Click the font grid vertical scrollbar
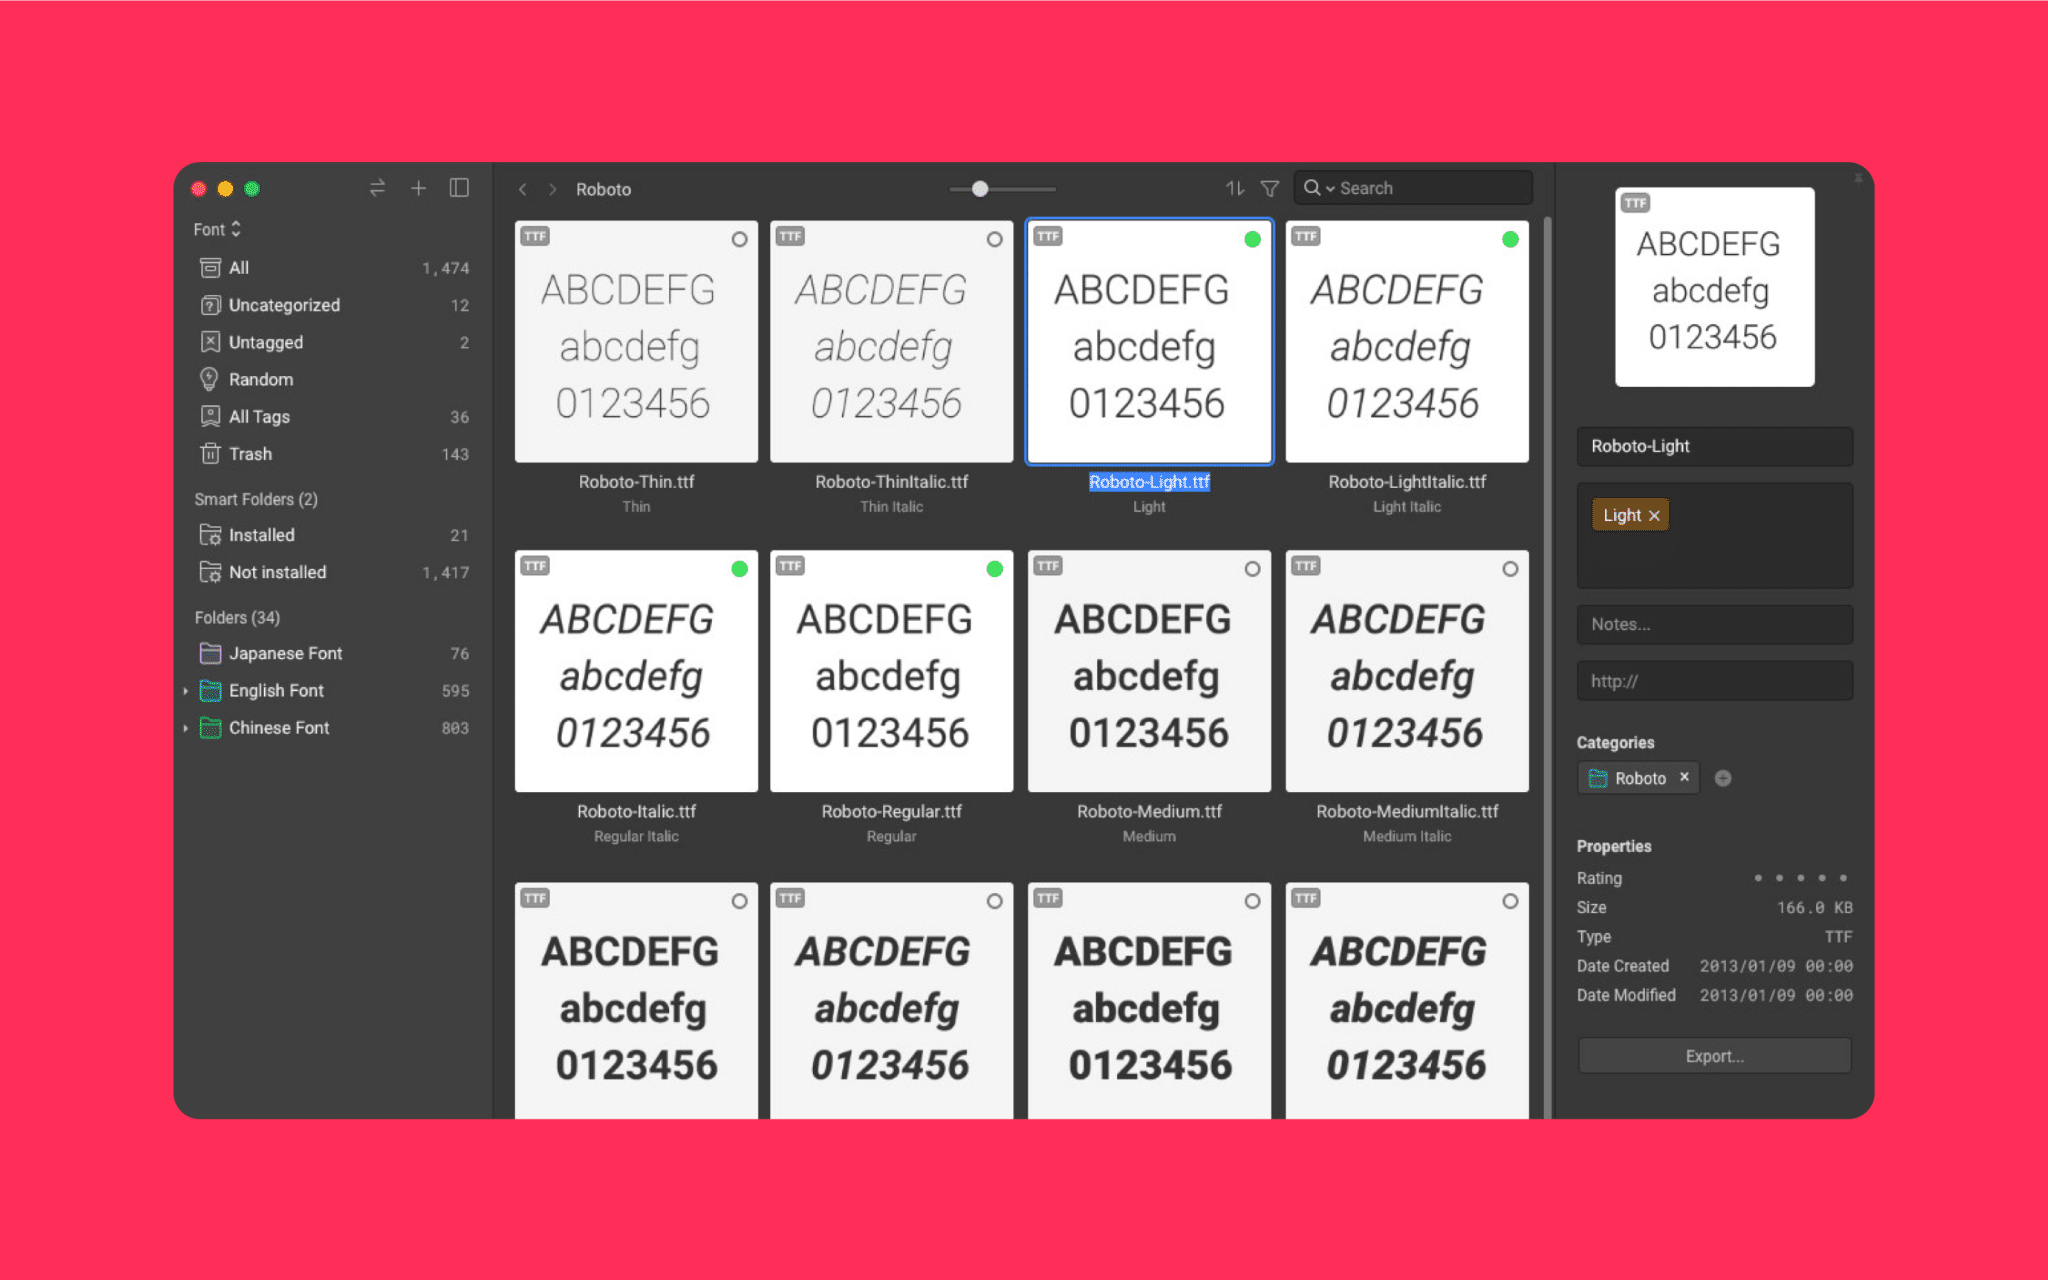This screenshot has height=1280, width=2048. click(1547, 666)
